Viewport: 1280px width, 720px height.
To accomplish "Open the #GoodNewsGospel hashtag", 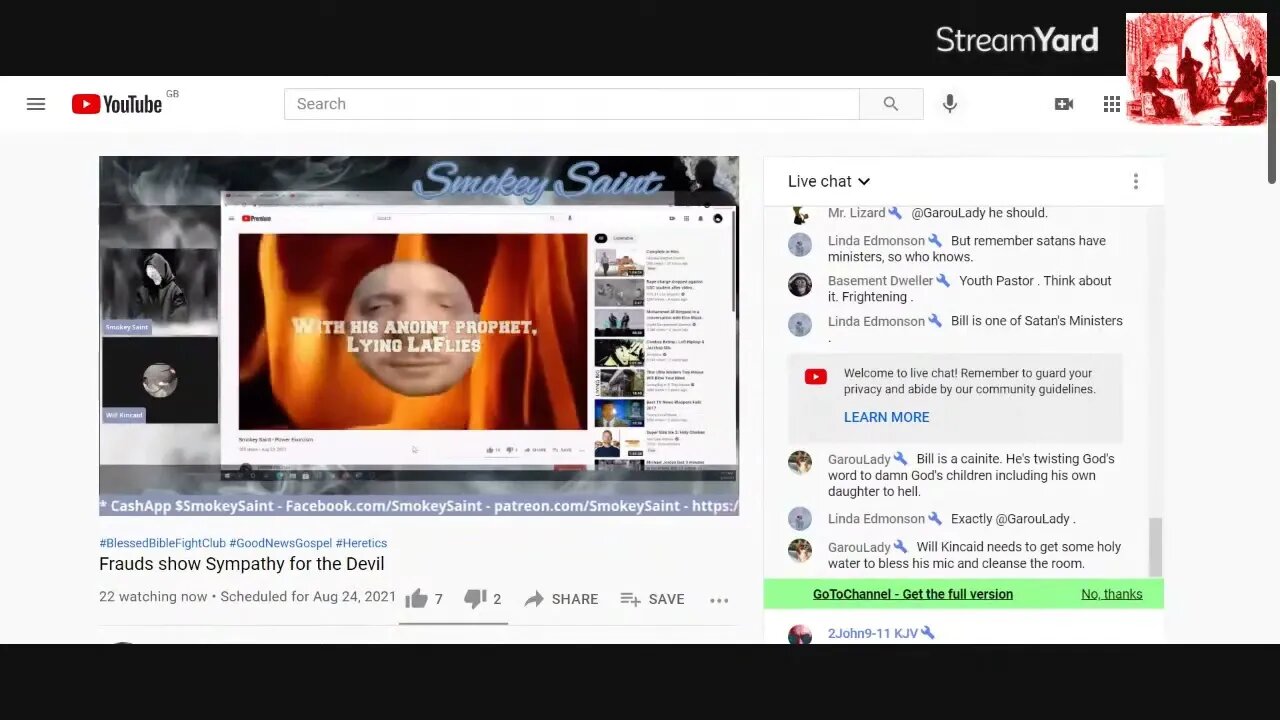I will tap(280, 543).
